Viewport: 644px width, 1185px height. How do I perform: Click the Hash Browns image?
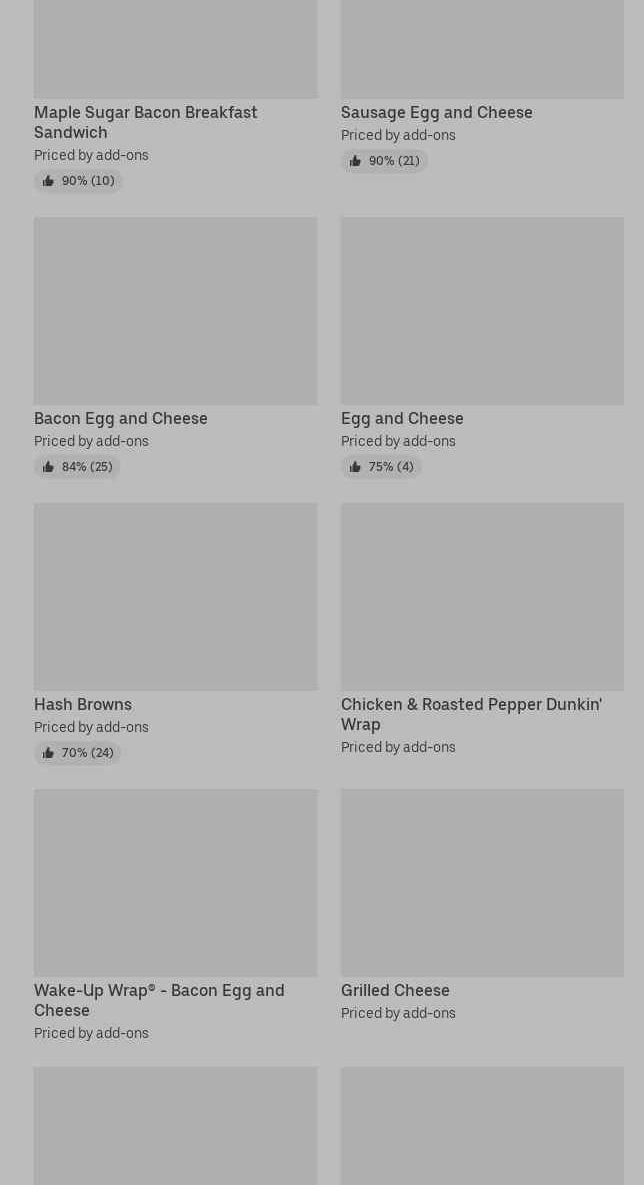[175, 597]
